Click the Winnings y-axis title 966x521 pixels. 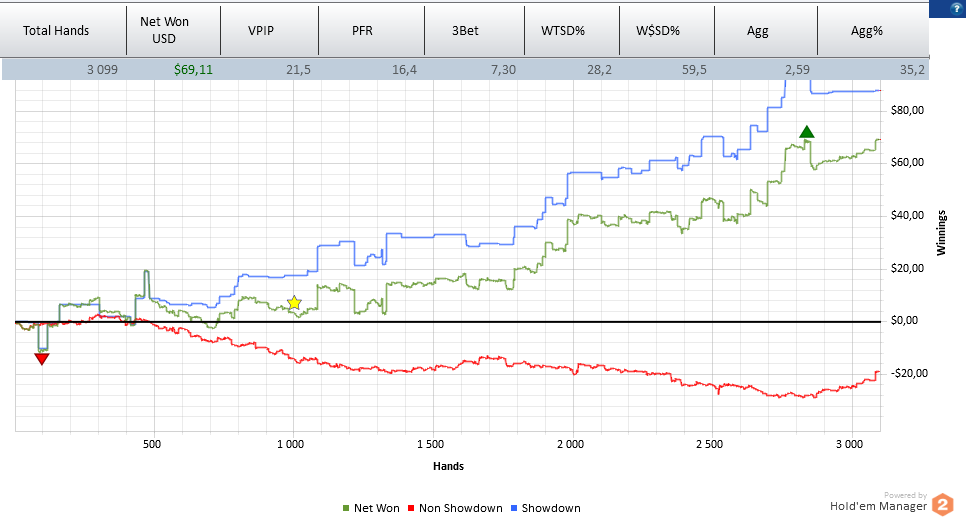(x=941, y=233)
